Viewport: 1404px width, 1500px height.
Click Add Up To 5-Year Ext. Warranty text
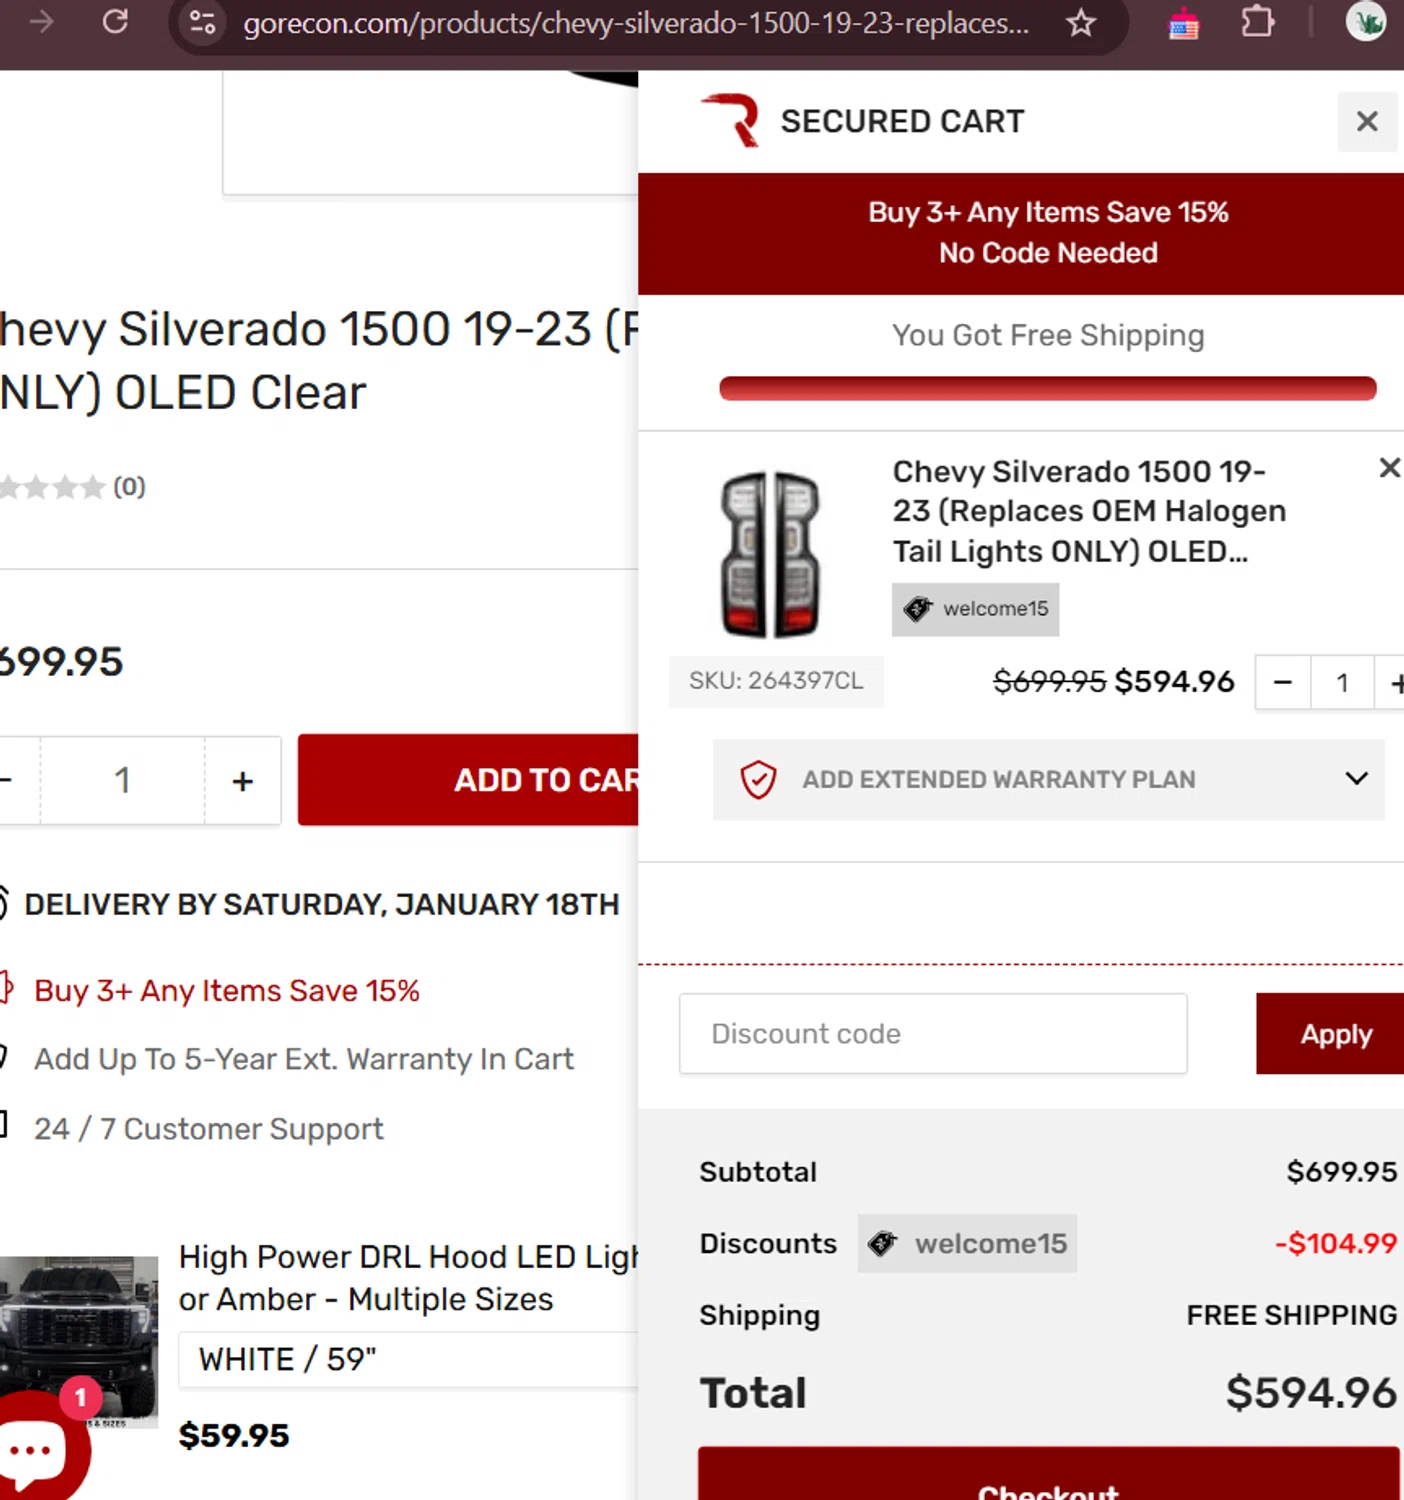[304, 1059]
